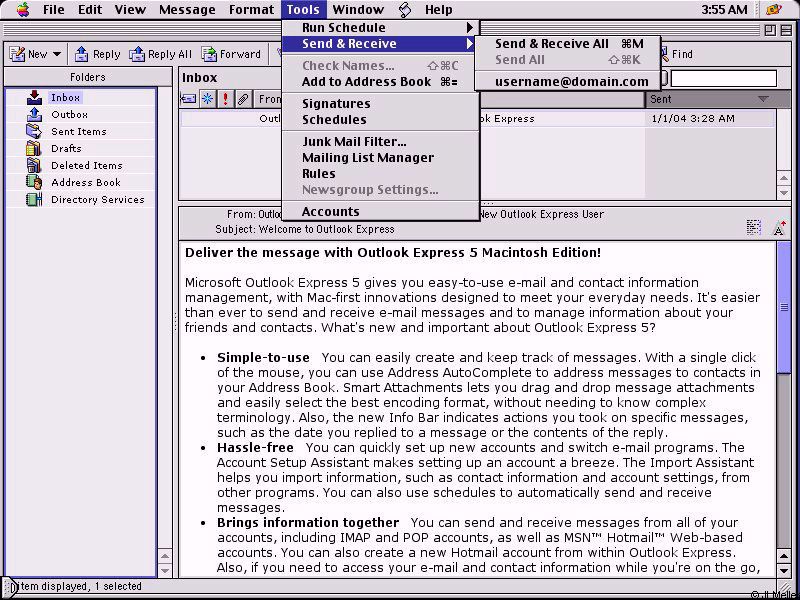Choose Send & Receive All

coord(568,44)
